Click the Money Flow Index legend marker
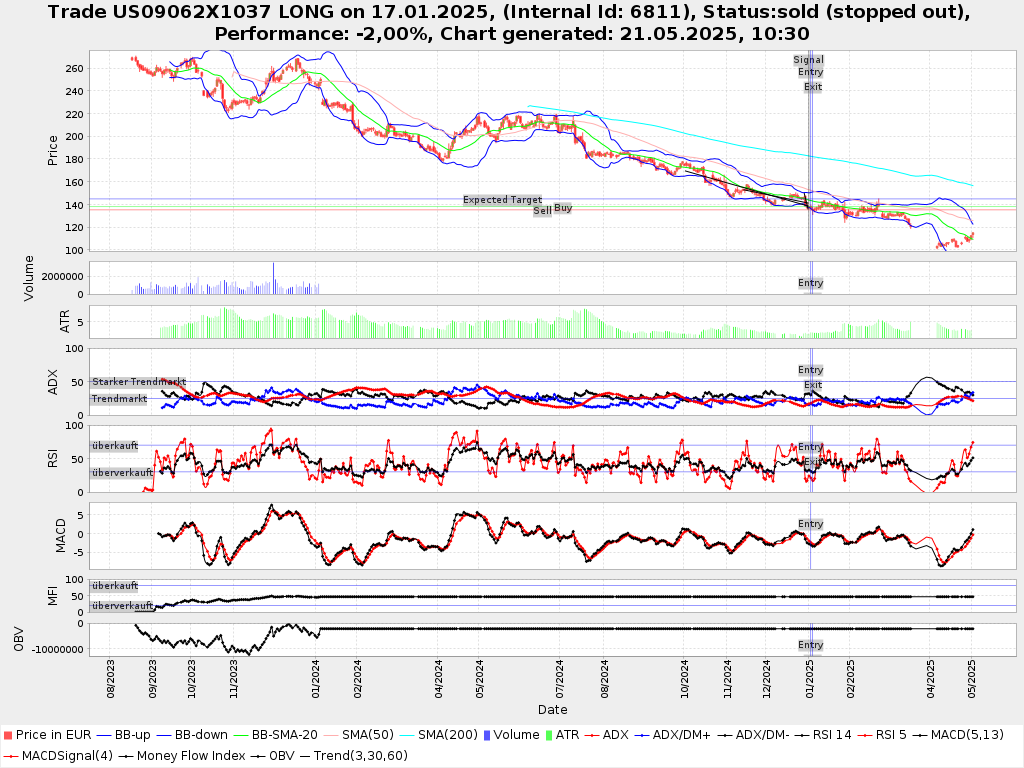The height and width of the screenshot is (768, 1024). [x=127, y=755]
